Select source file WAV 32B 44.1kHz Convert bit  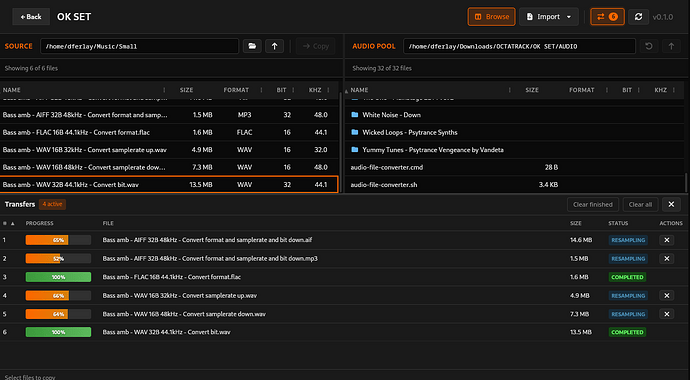pyautogui.click(x=169, y=185)
